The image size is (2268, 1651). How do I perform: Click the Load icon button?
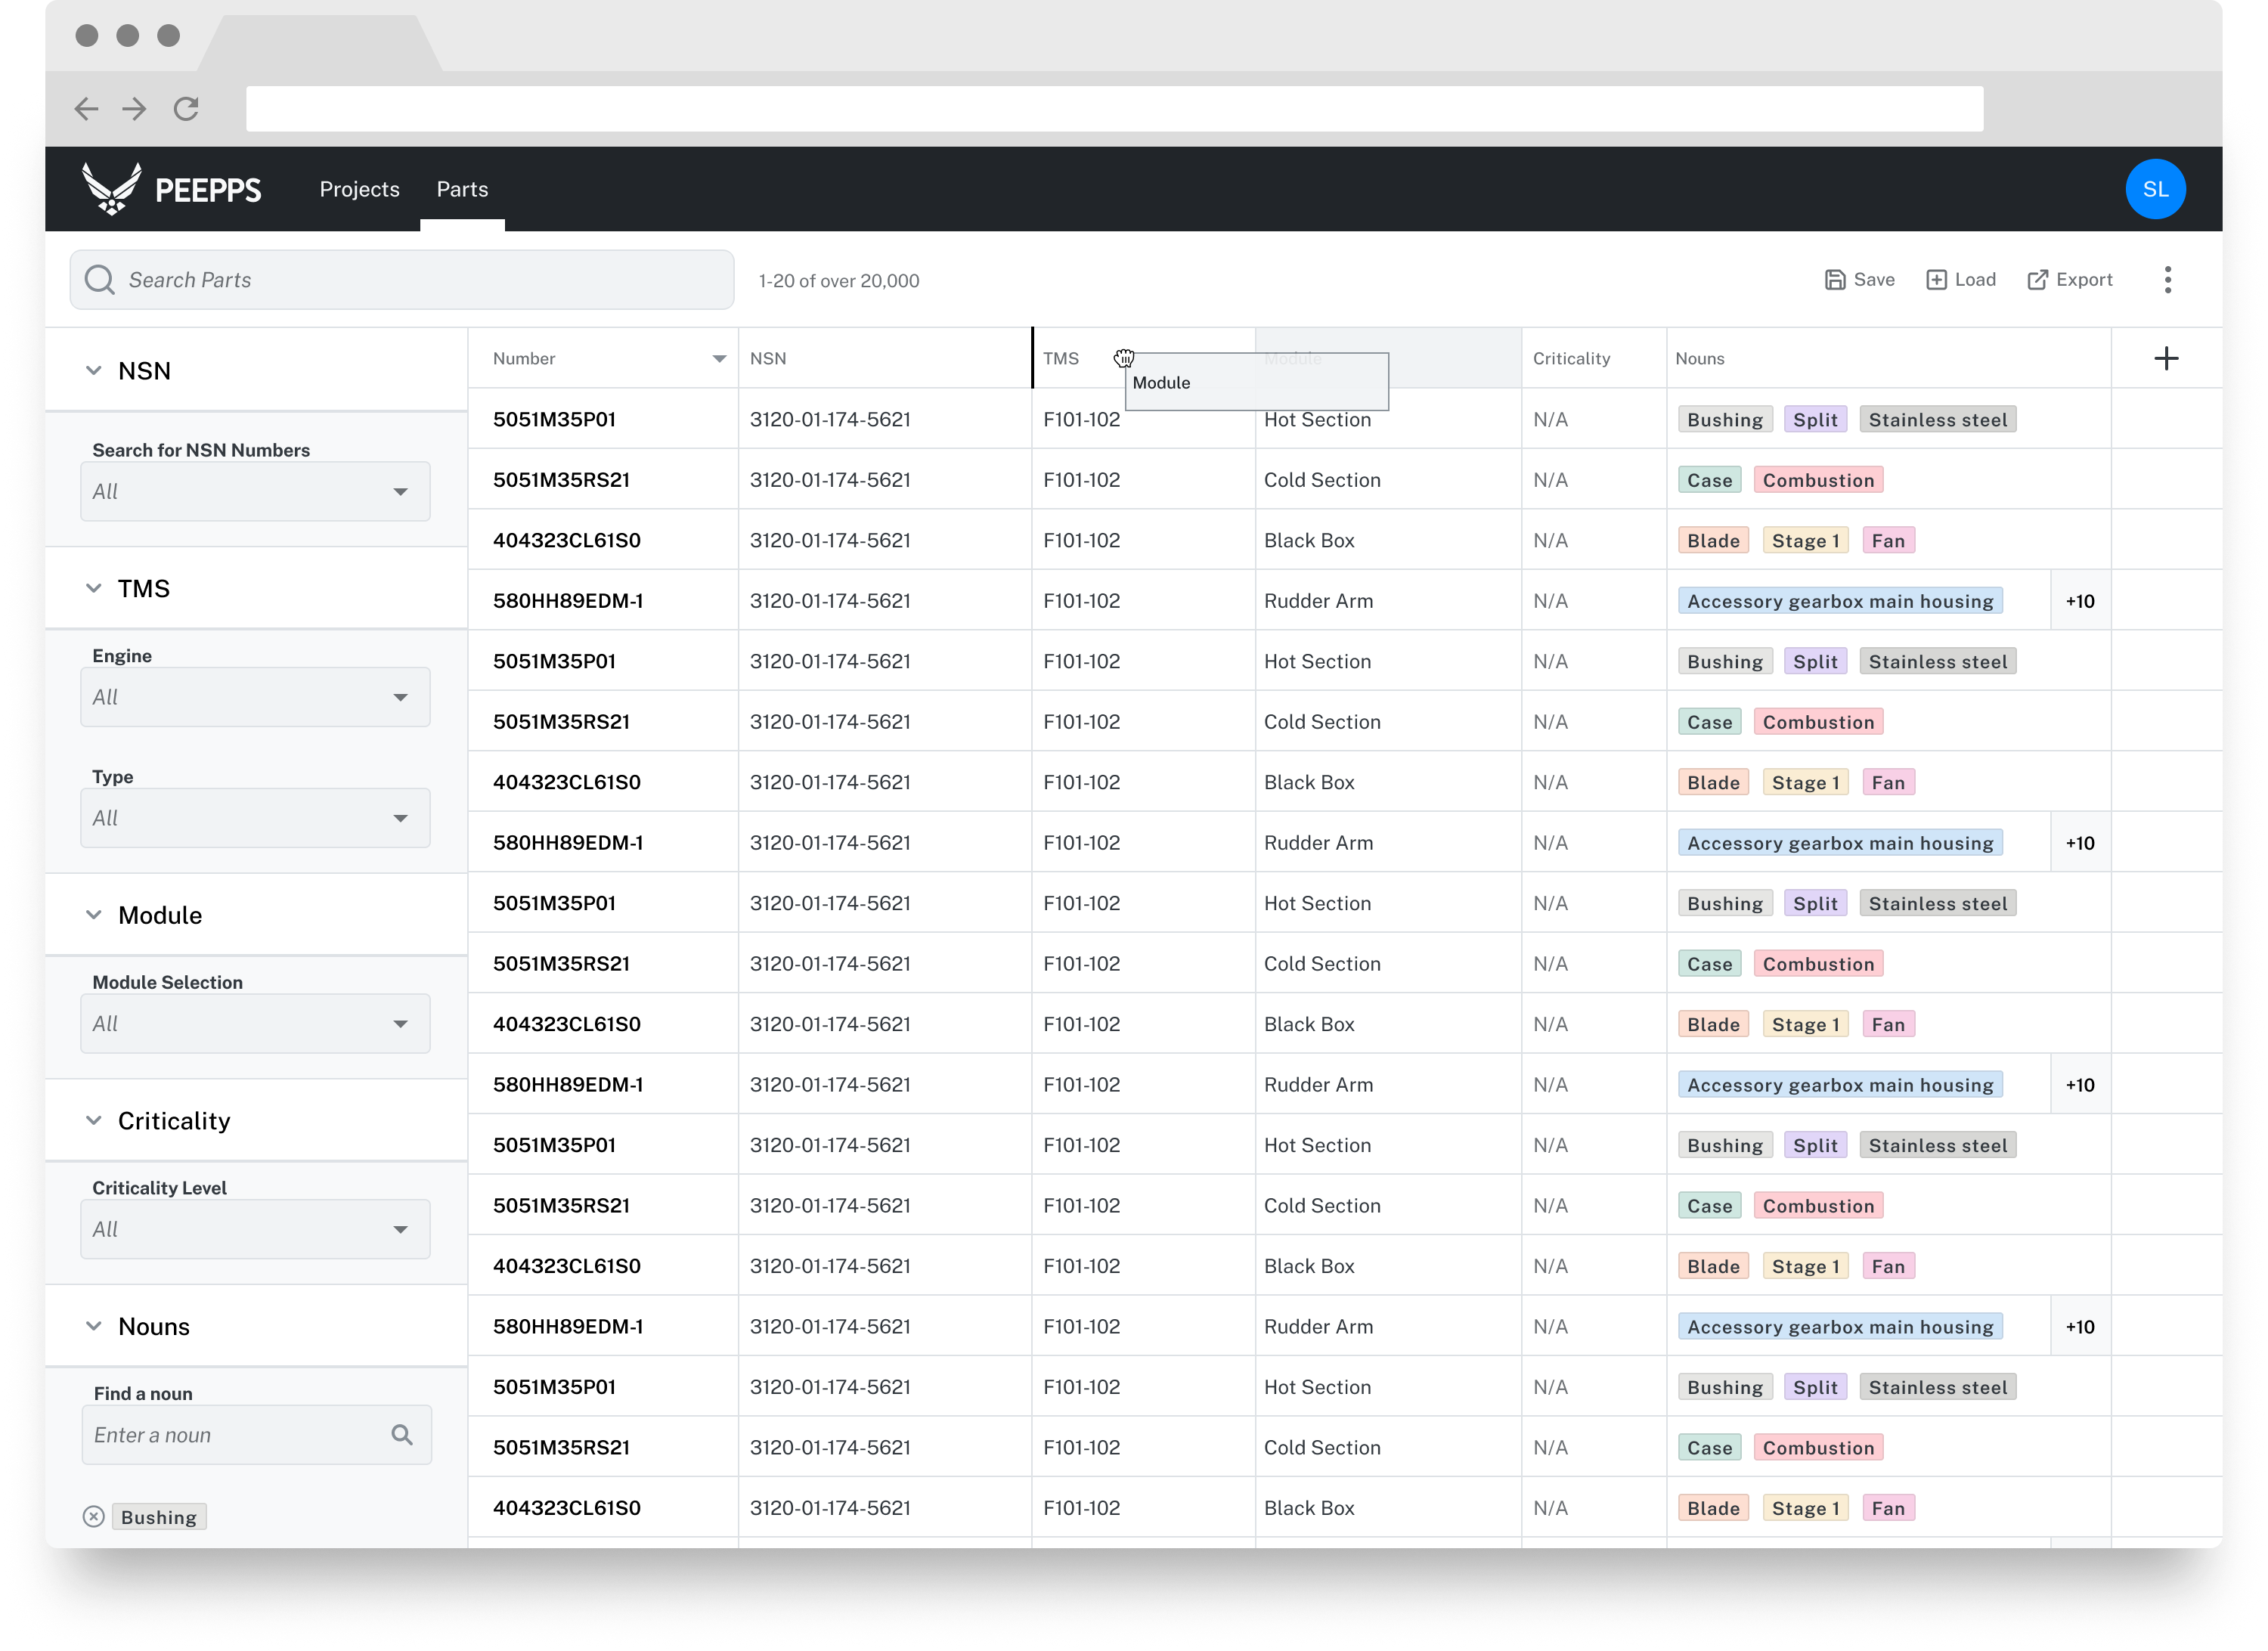pos(1936,280)
